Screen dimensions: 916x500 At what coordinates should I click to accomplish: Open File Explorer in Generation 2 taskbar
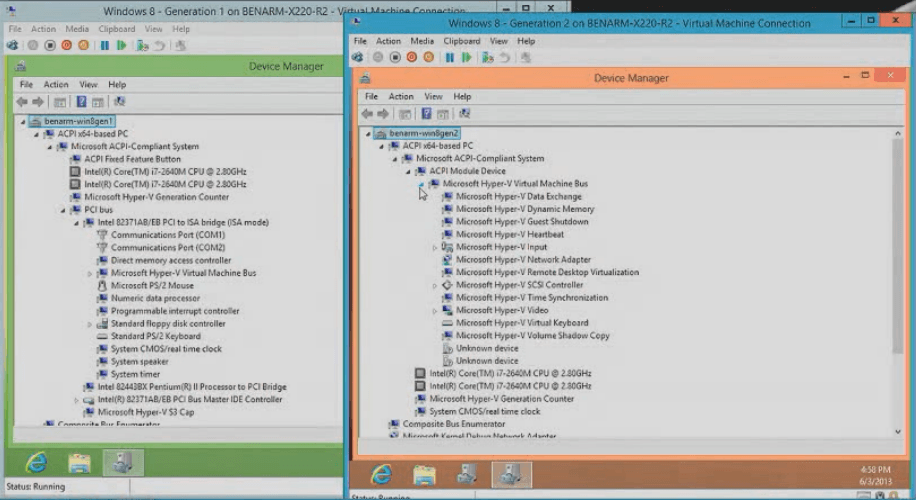424,475
